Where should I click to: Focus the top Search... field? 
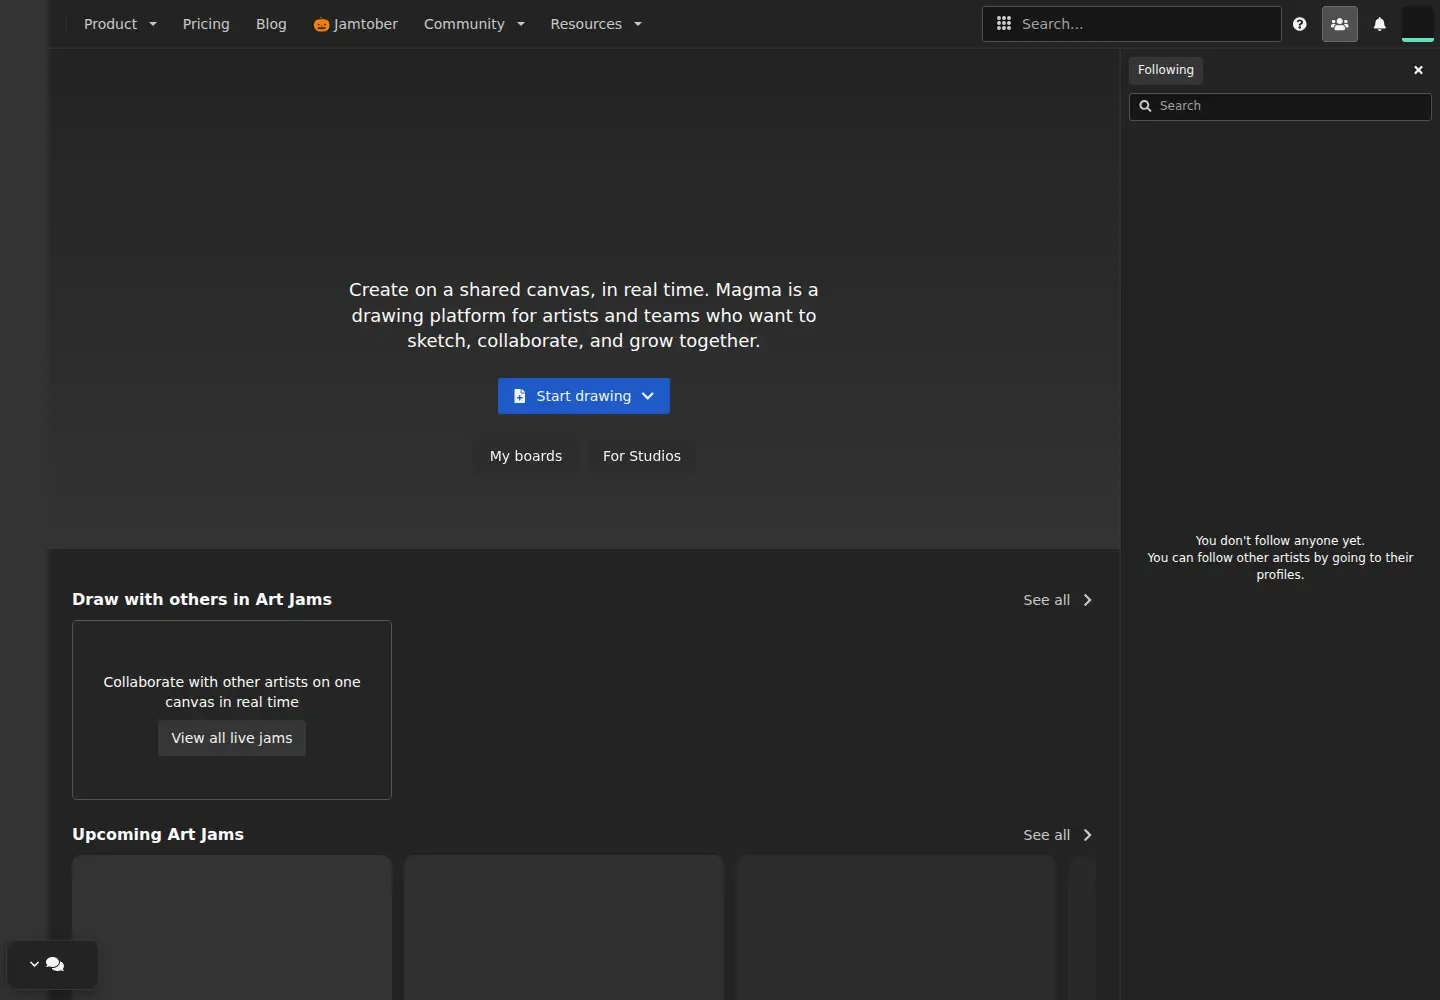pos(1132,24)
